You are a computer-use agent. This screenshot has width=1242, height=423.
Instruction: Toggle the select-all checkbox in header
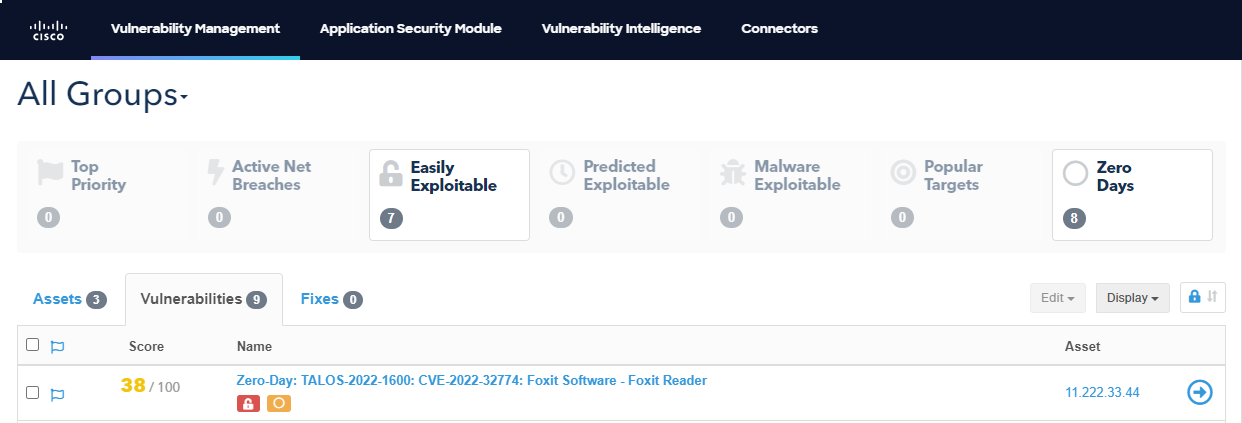(x=32, y=345)
